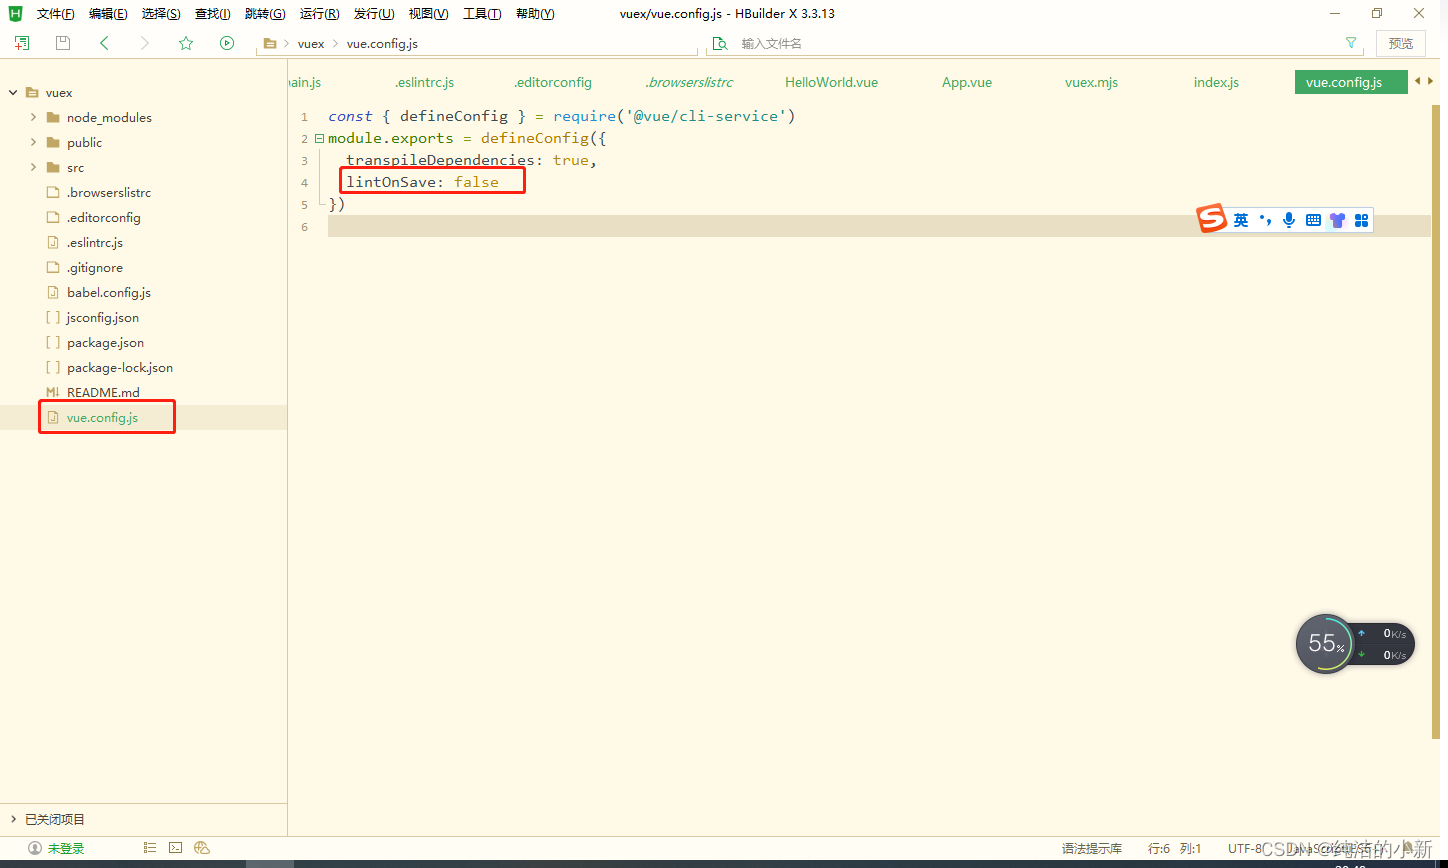Collapse the vuex project root folder
Viewport: 1448px width, 868px height.
(x=13, y=92)
